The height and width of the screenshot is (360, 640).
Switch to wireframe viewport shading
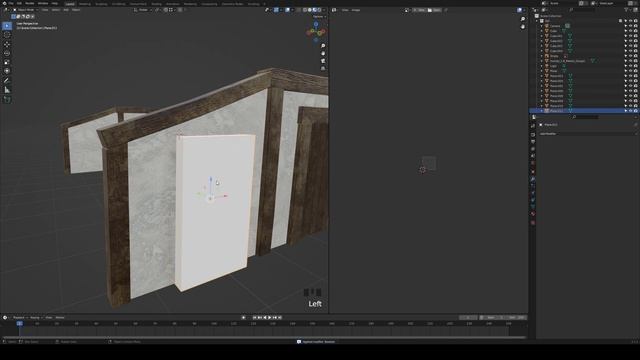pyautogui.click(x=305, y=10)
